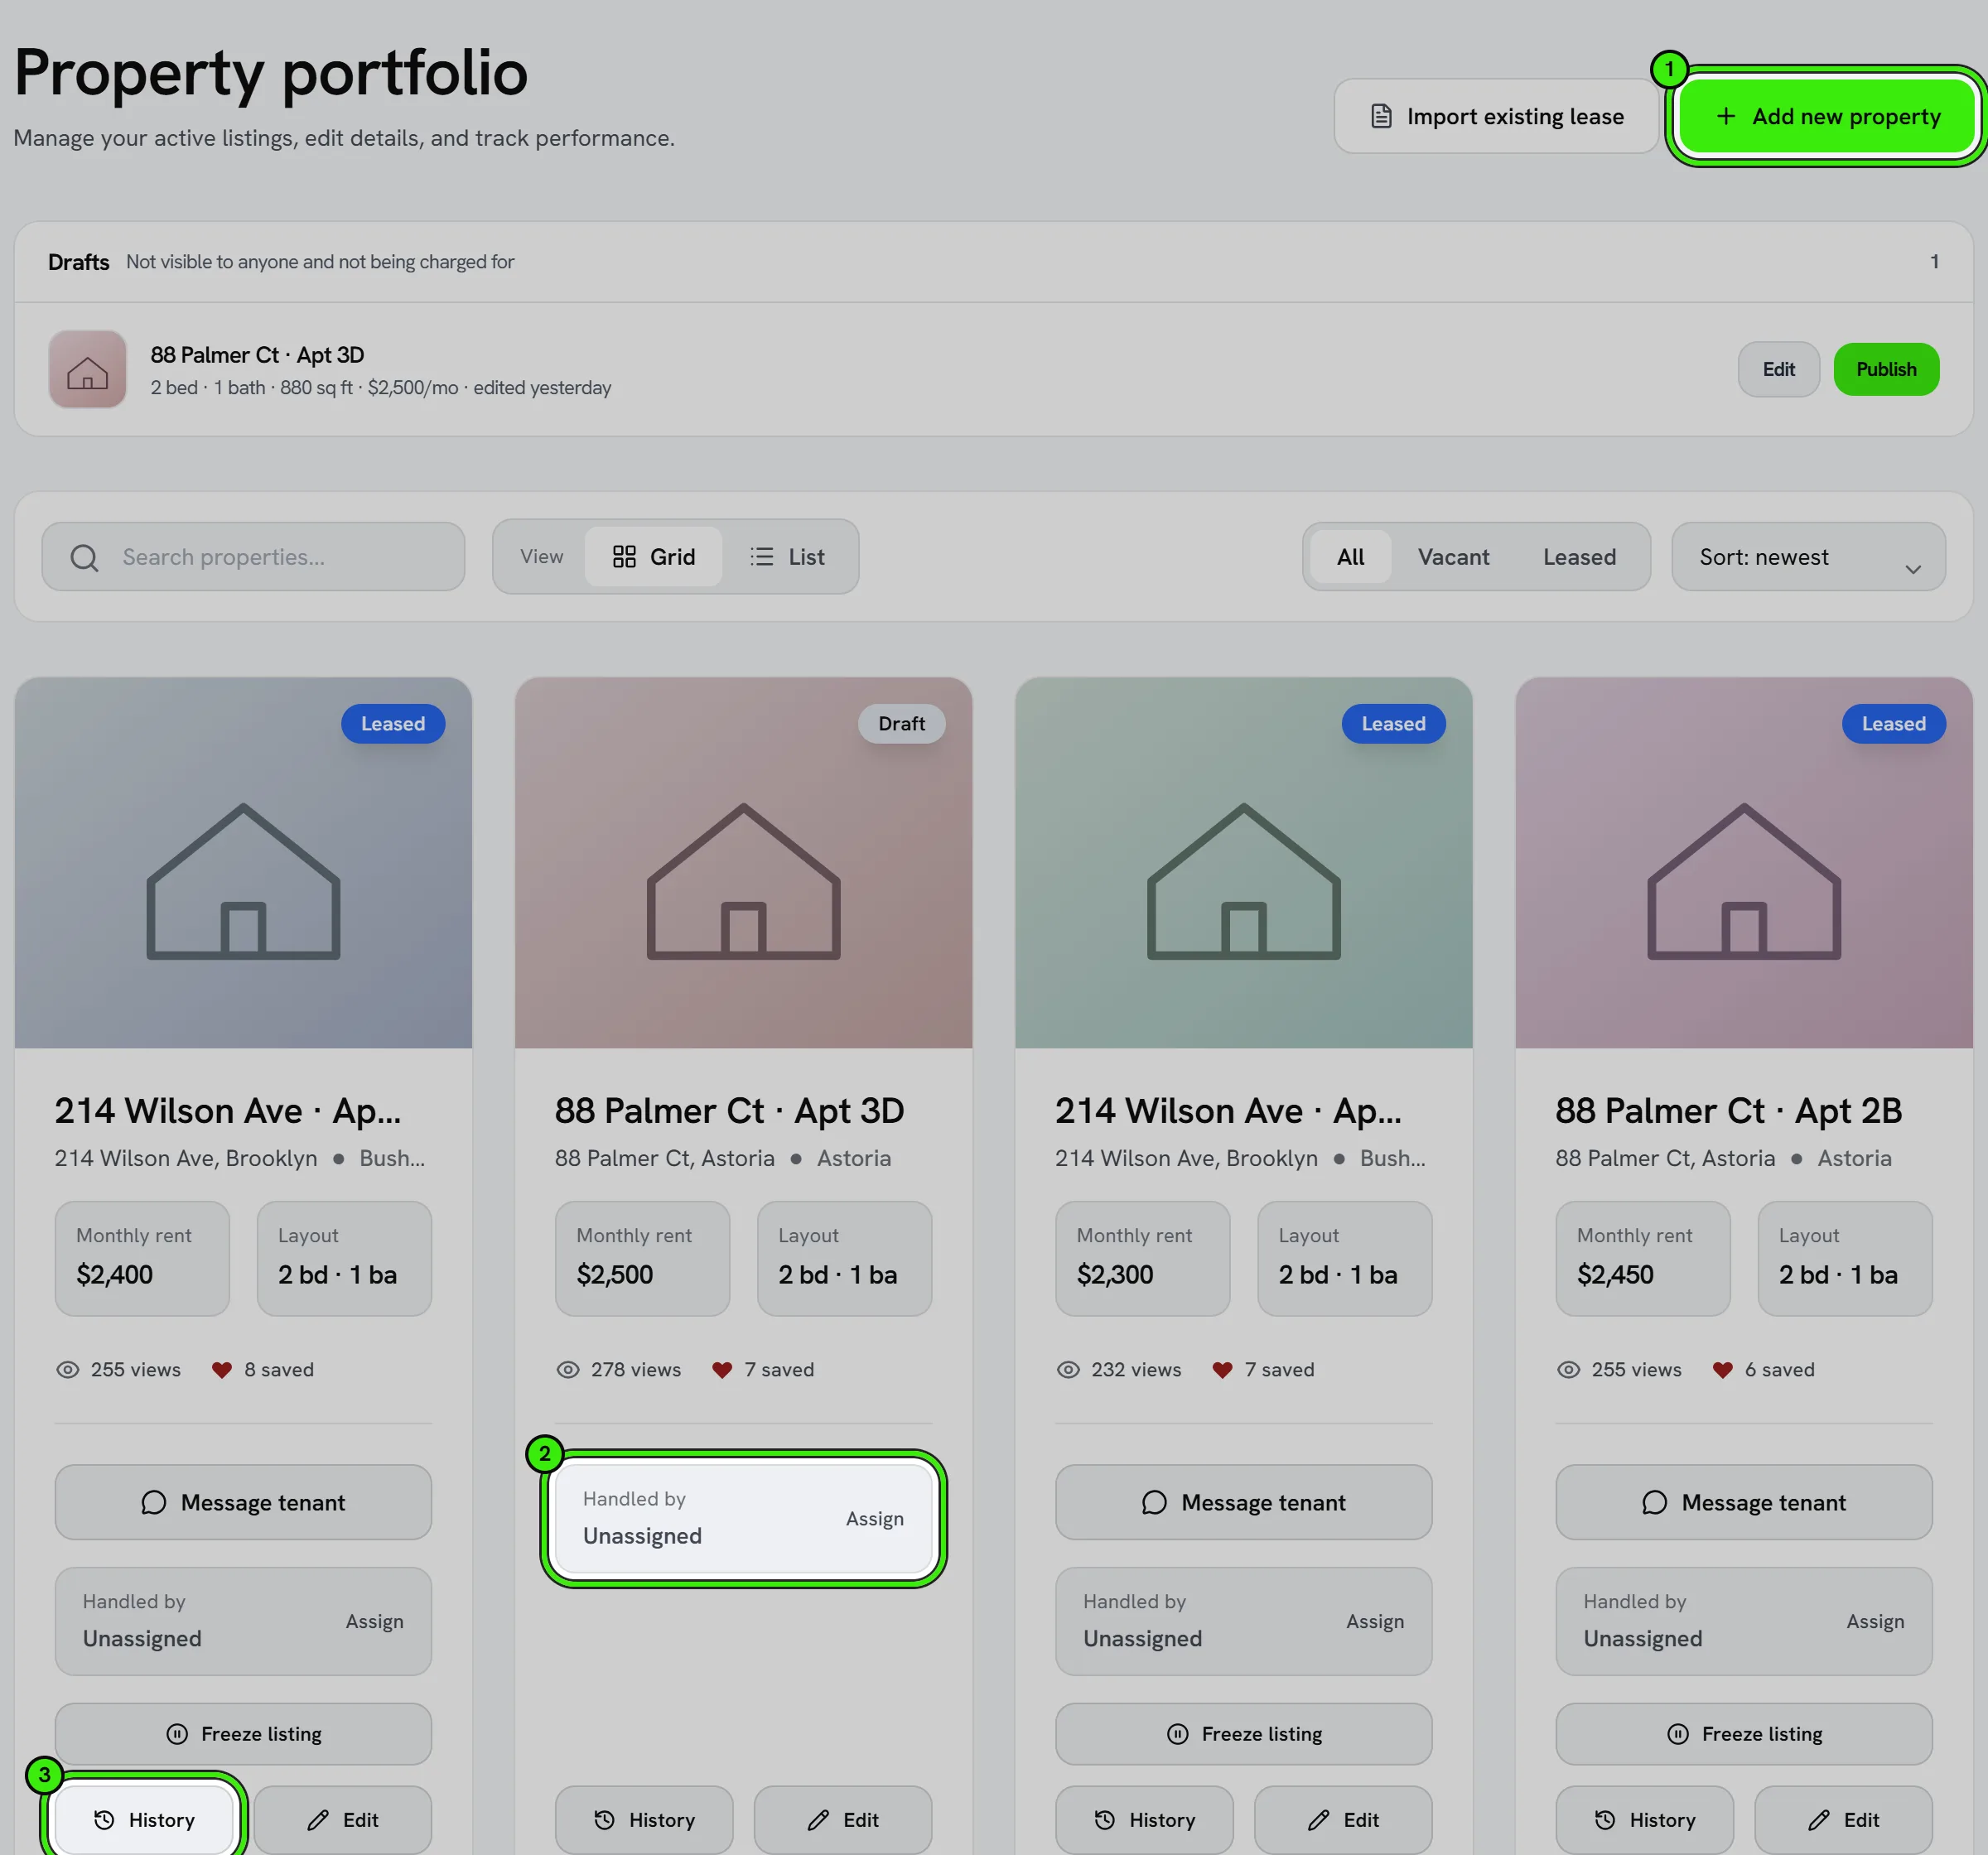The width and height of the screenshot is (1988, 1855).
Task: Assign handler on Apt 3D card
Action: point(874,1518)
